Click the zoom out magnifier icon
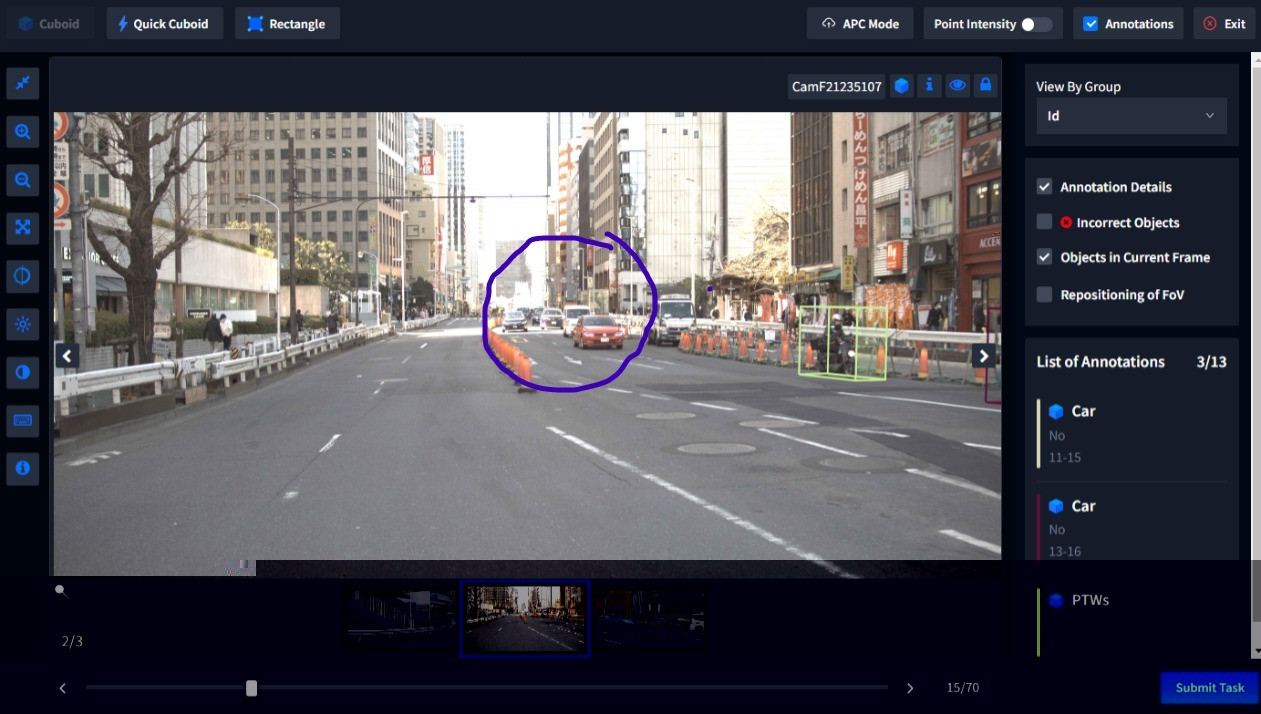The image size is (1261, 714). pyautogui.click(x=22, y=180)
